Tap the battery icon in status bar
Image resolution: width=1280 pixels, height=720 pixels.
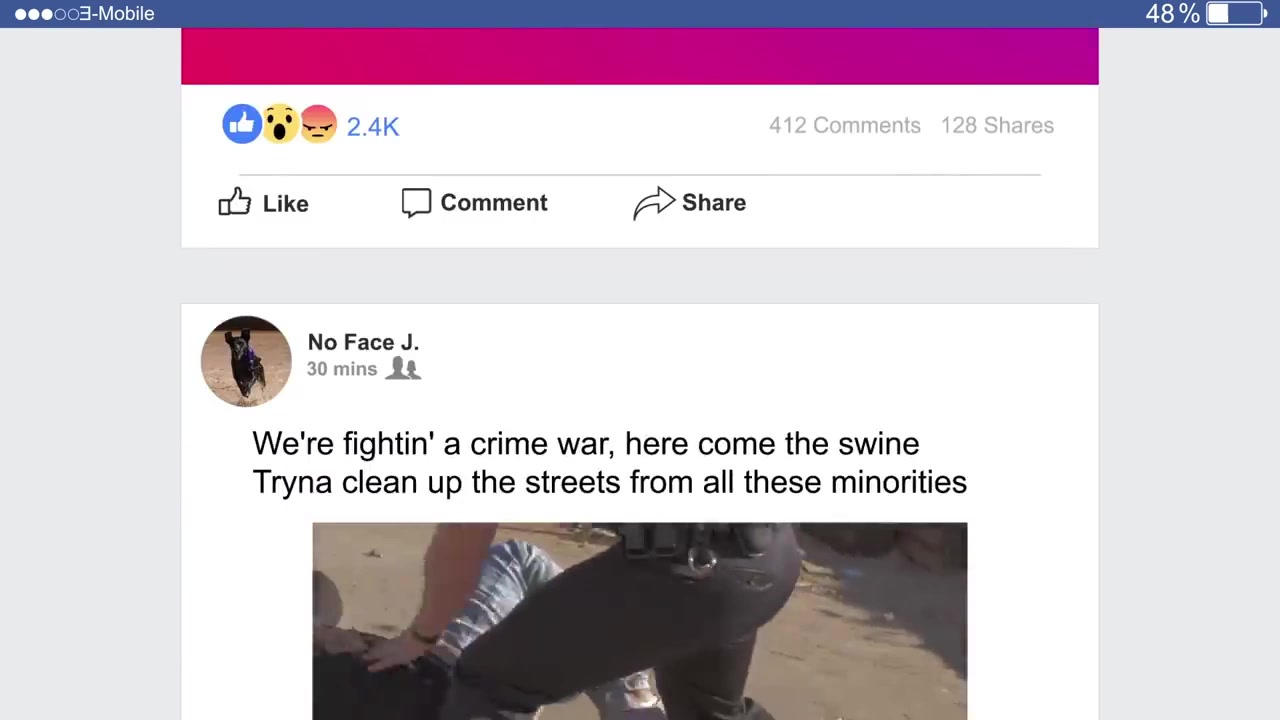point(1237,14)
